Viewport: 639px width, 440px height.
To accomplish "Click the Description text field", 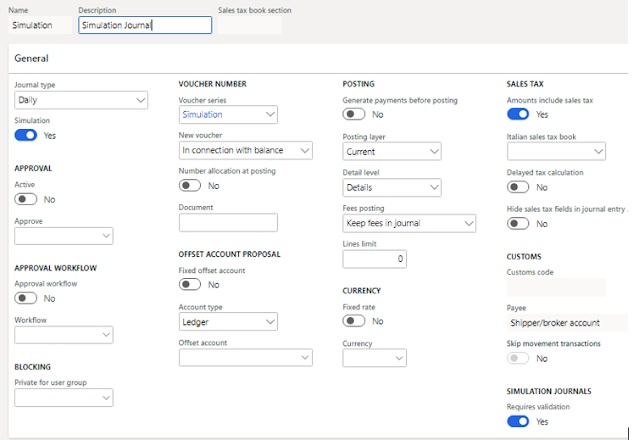I will (144, 25).
